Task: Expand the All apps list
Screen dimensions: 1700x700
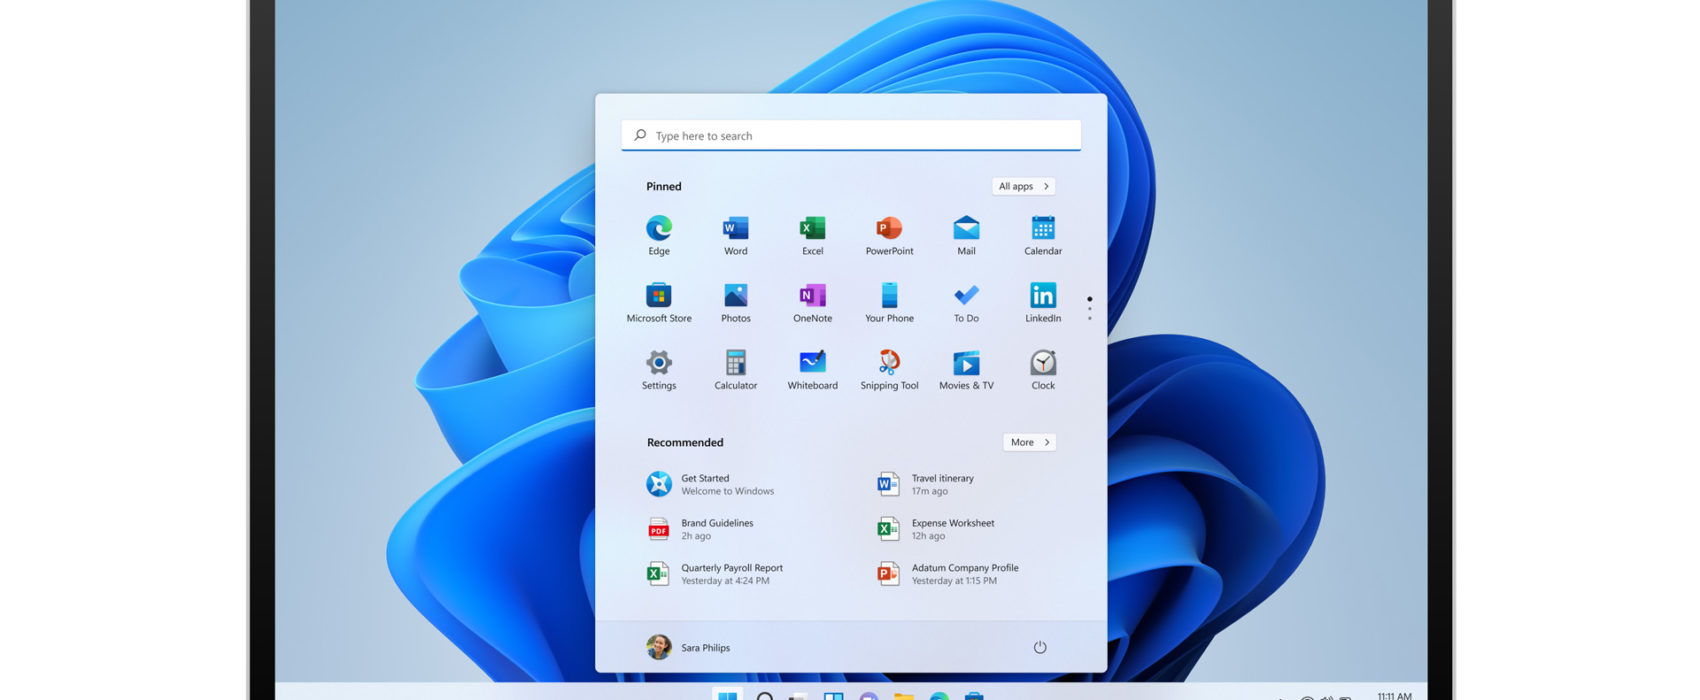Action: point(1024,186)
